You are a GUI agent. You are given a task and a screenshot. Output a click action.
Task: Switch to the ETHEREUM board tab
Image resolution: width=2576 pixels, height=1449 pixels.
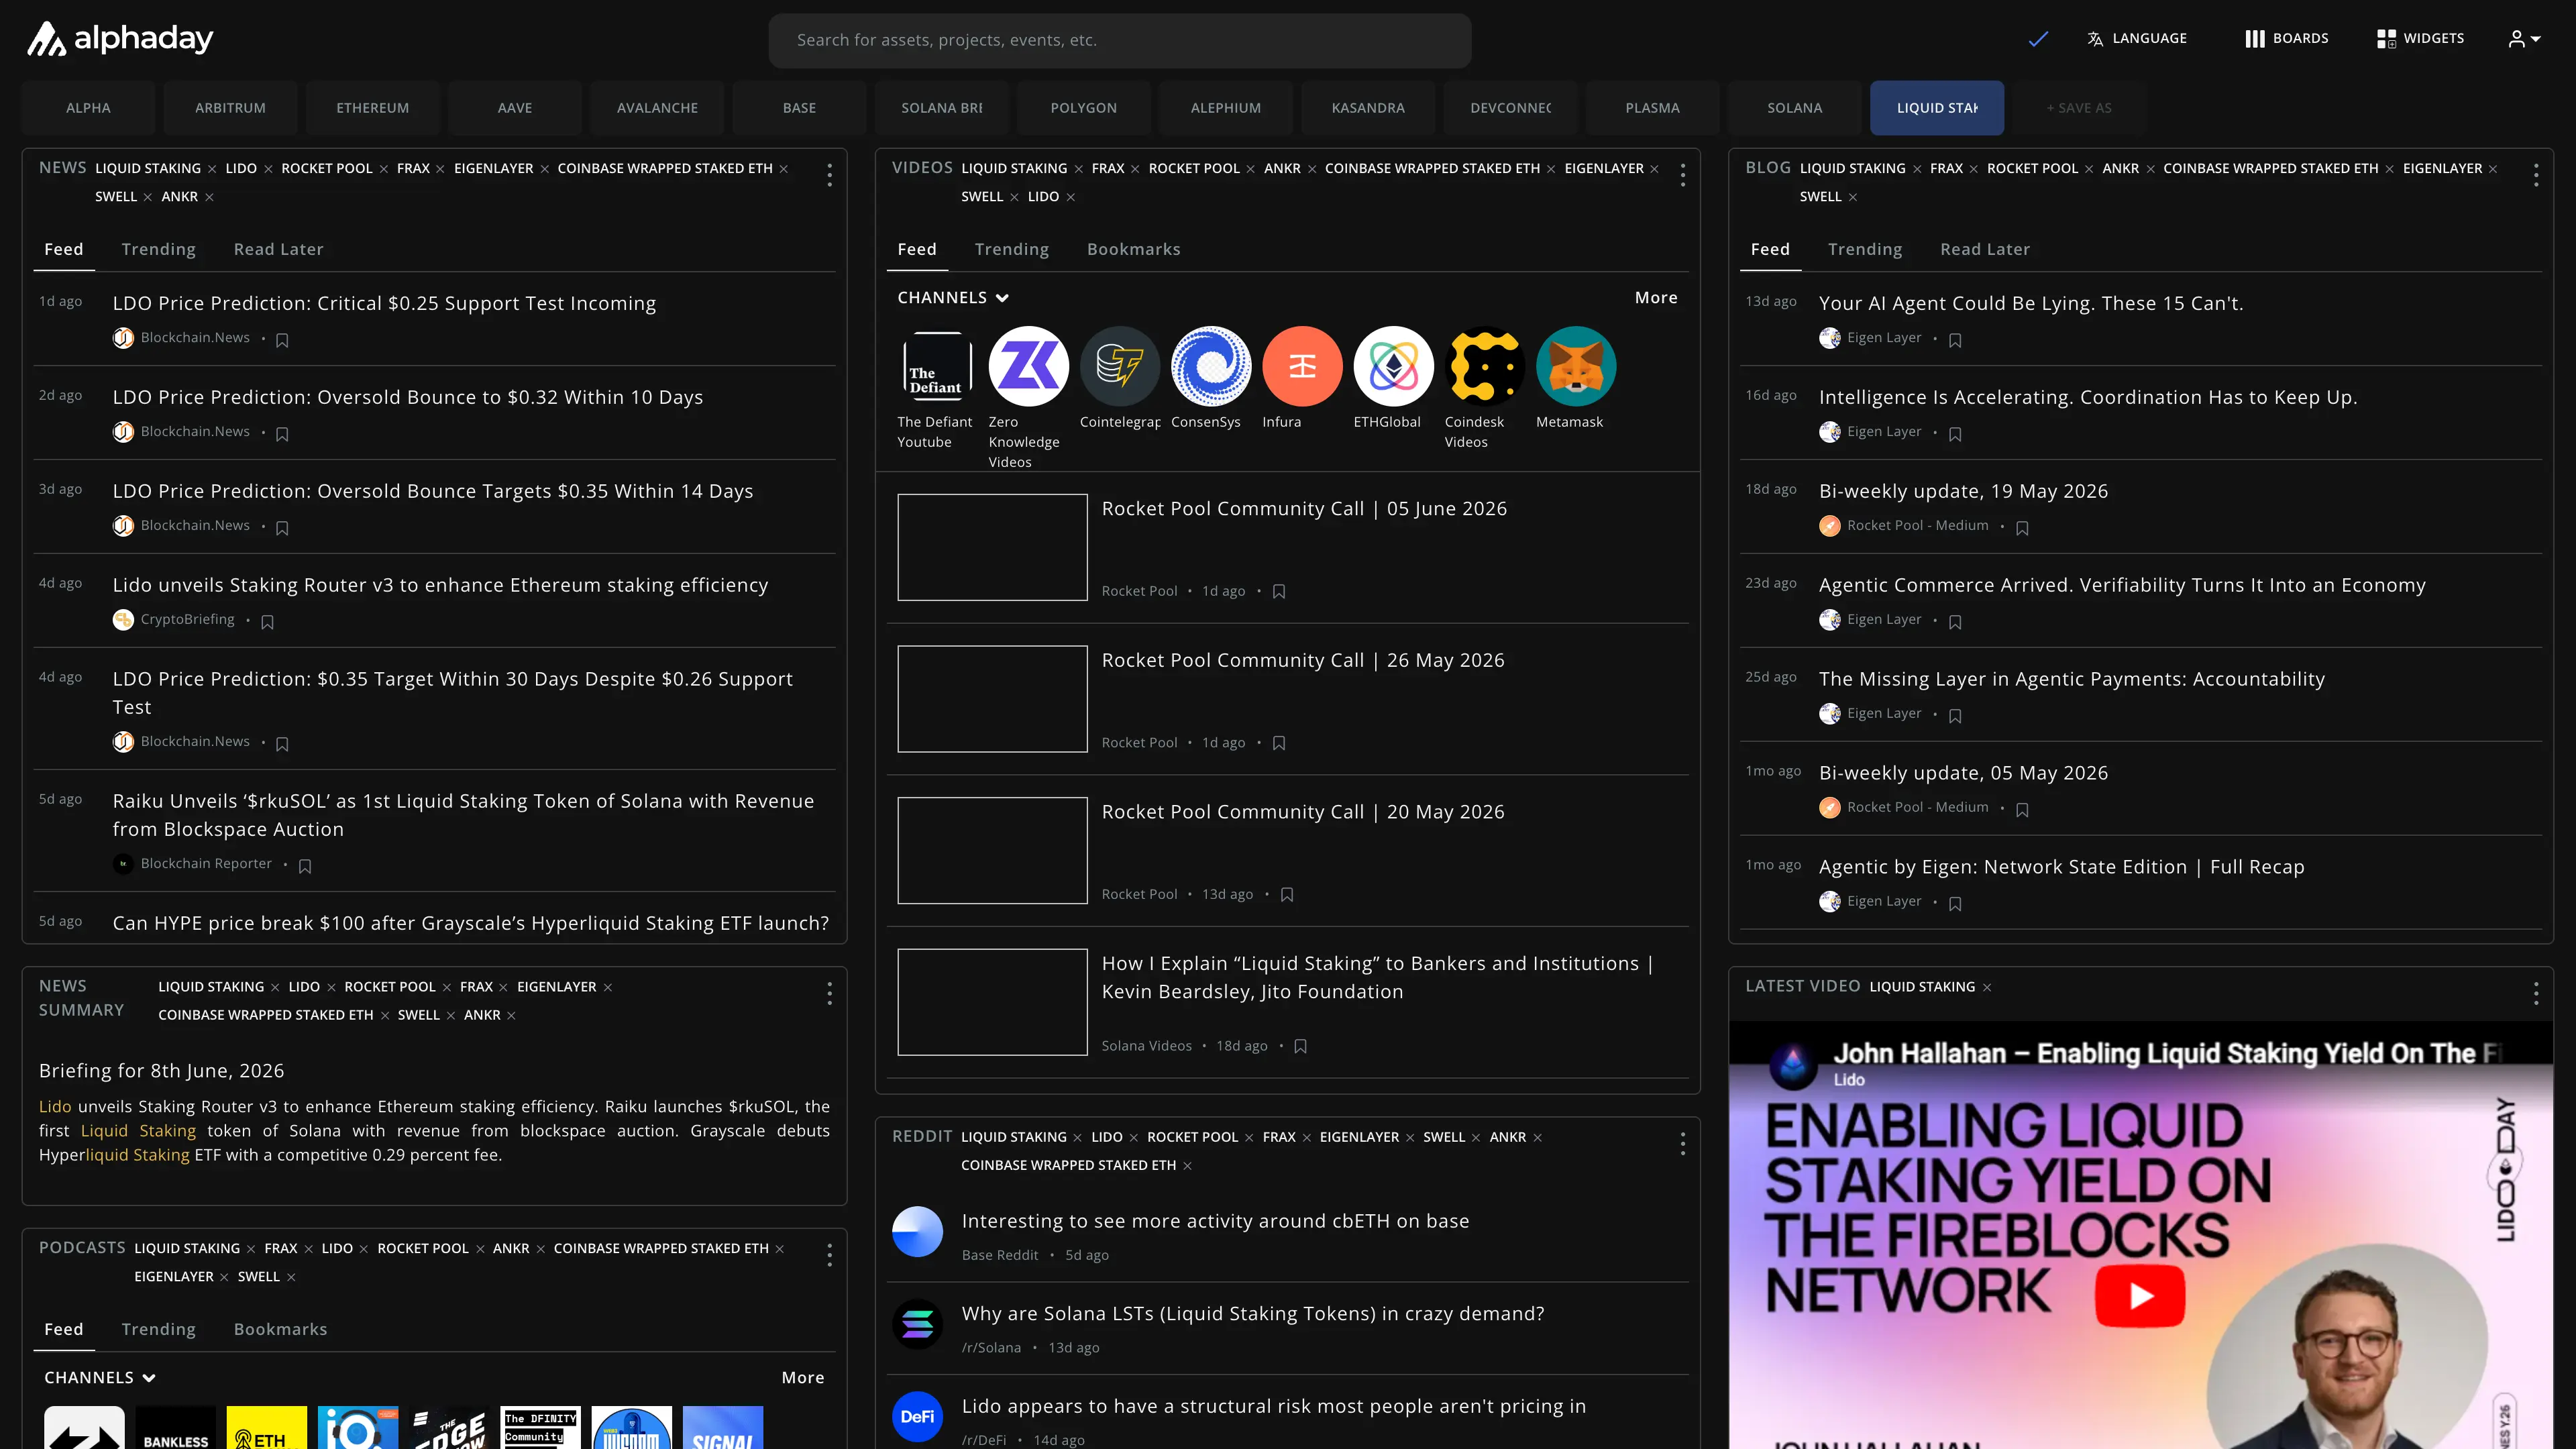pos(373,108)
